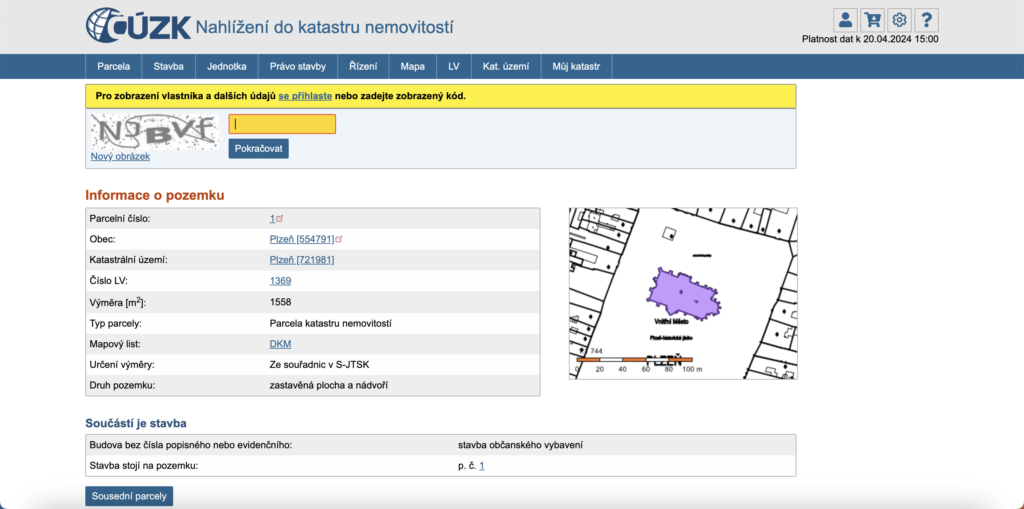Click external link icon next to parcel number
This screenshot has height=509, width=1024.
(x=280, y=218)
